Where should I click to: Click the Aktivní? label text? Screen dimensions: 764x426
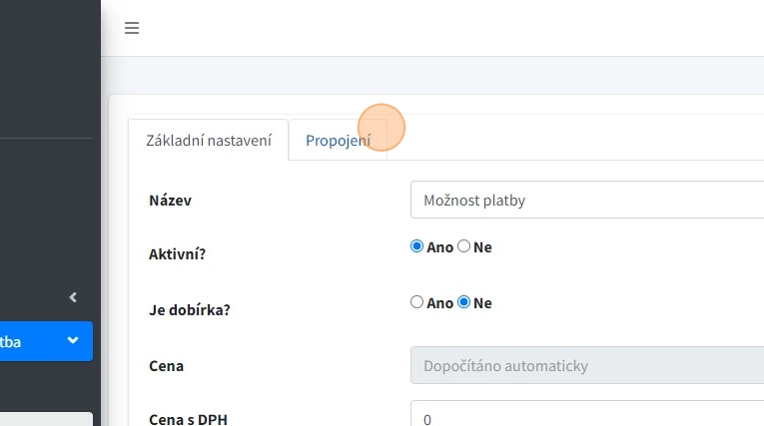pyautogui.click(x=177, y=254)
